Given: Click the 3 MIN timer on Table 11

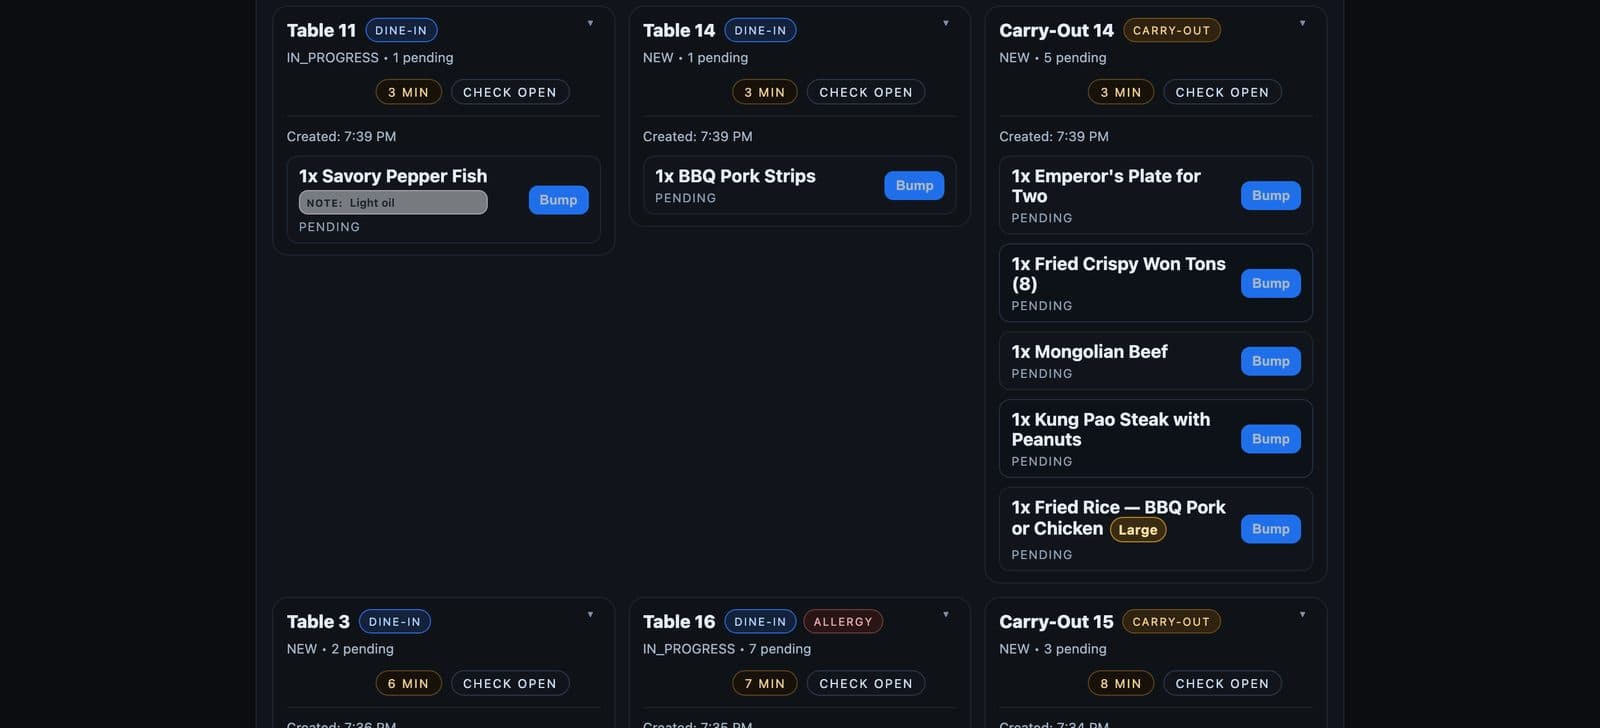Looking at the screenshot, I should click(408, 92).
